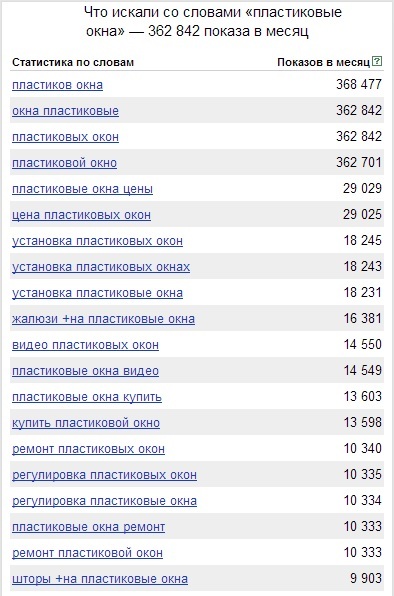Open the 'пластиковой окно' link
Viewport: 394px width, 596px height.
coord(65,163)
